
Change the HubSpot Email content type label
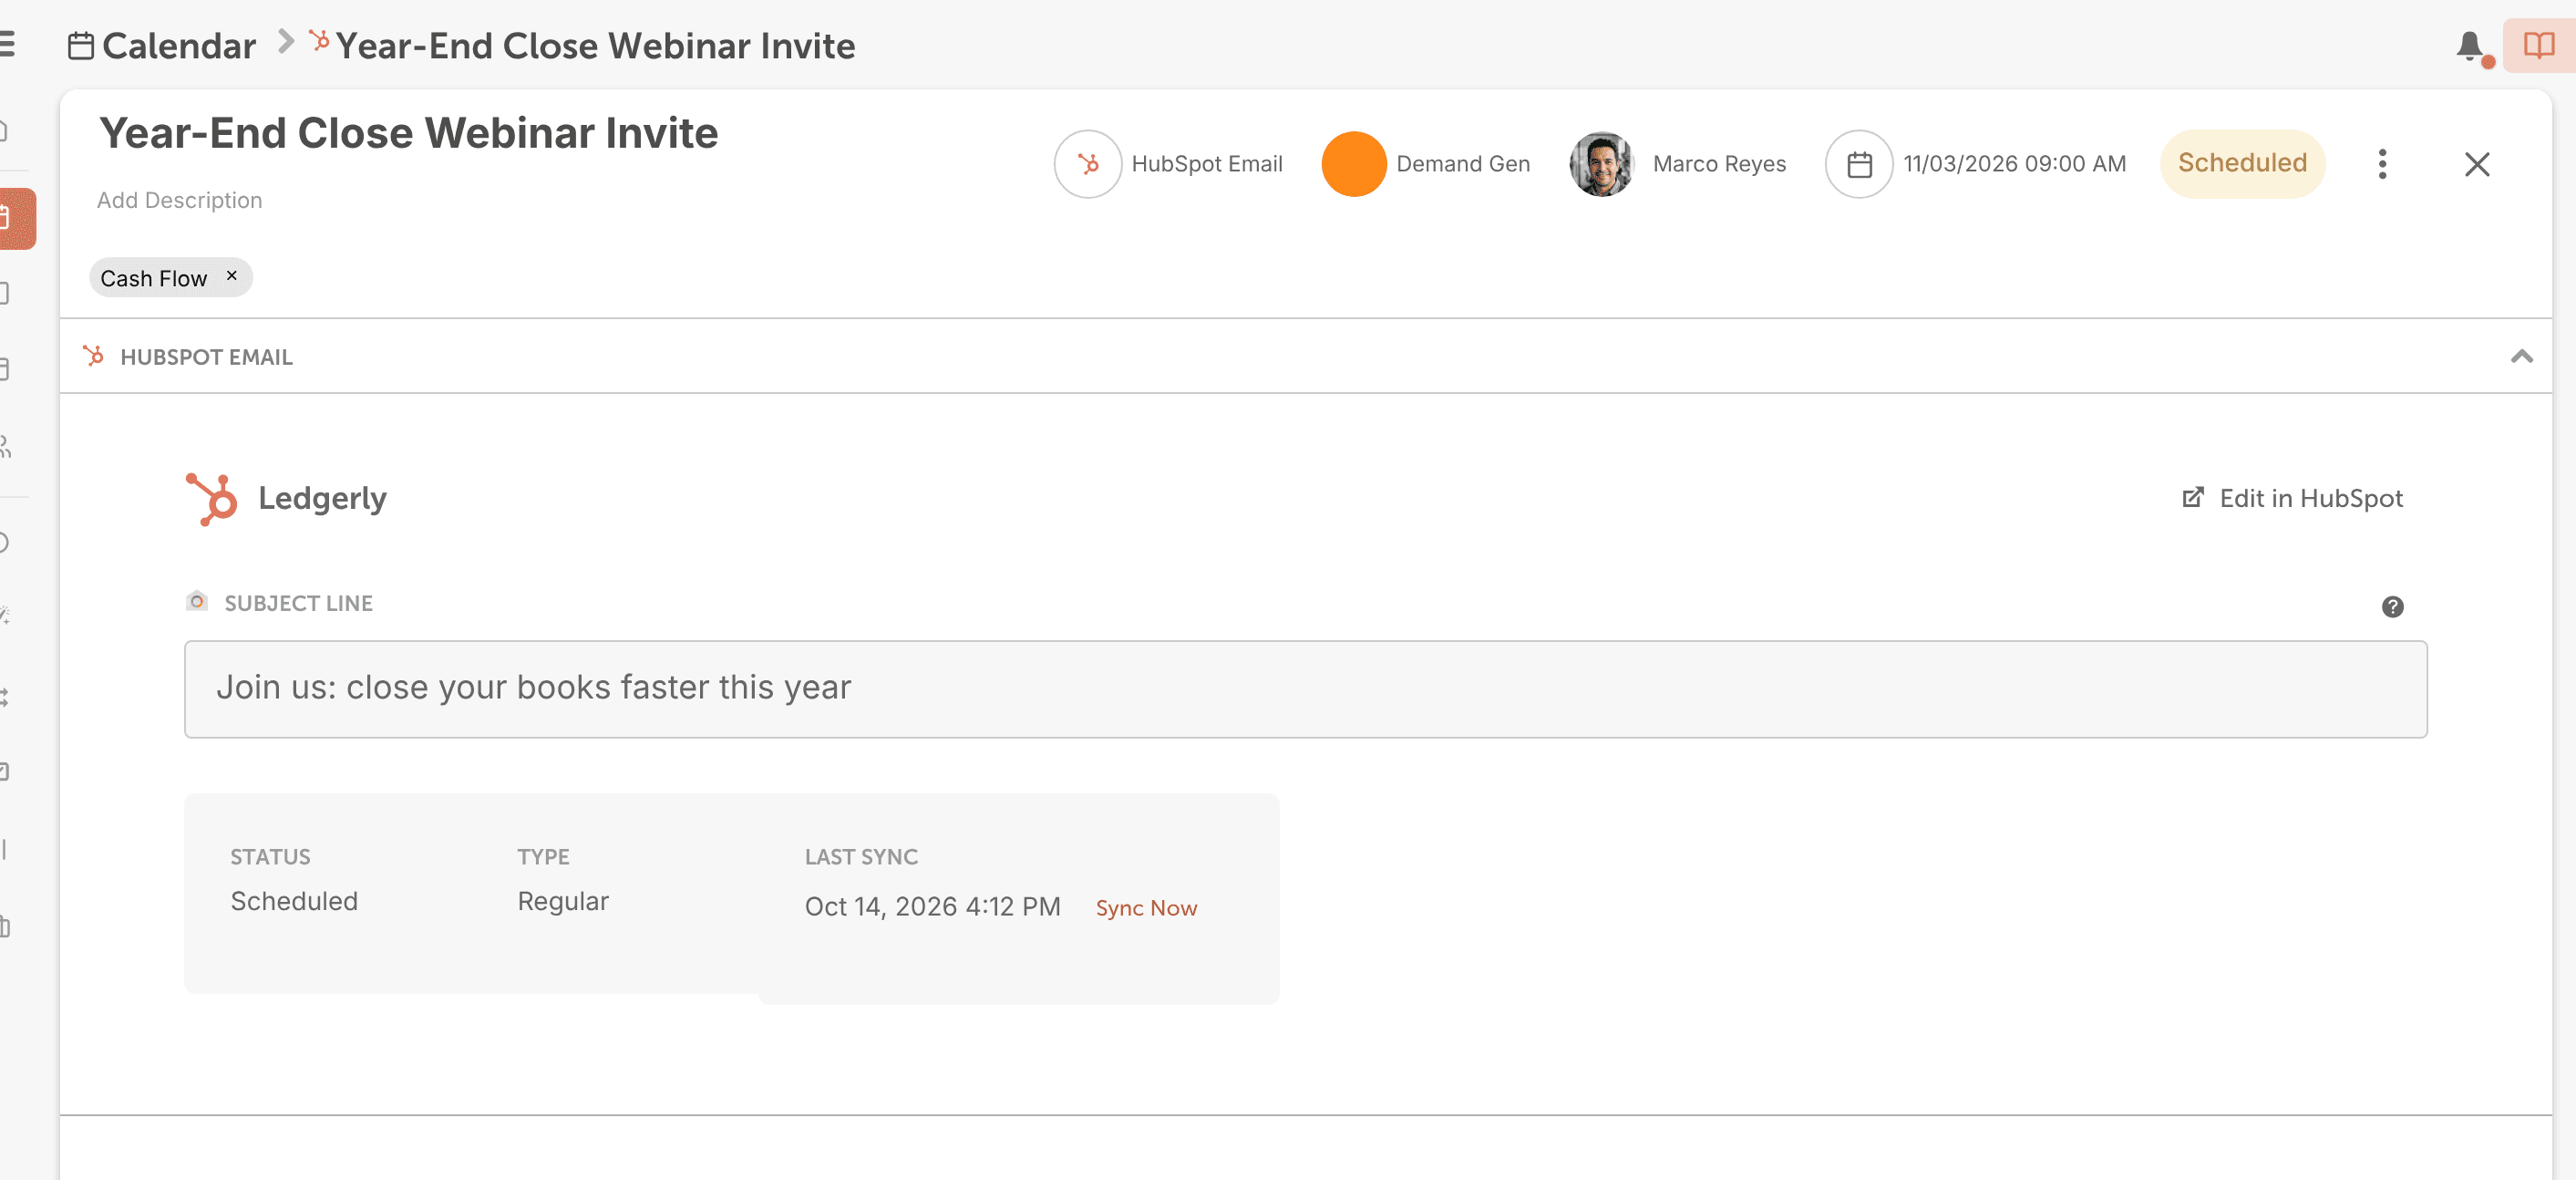[x=1207, y=164]
